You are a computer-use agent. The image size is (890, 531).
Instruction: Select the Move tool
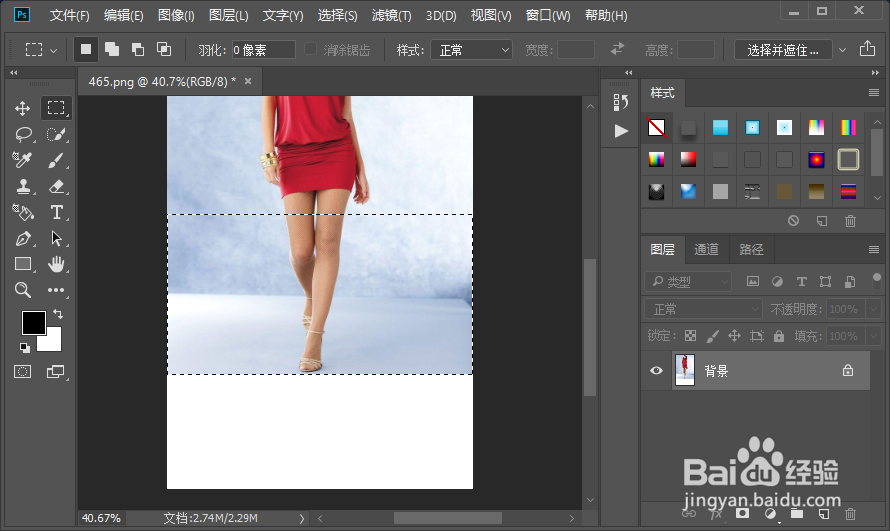point(23,108)
